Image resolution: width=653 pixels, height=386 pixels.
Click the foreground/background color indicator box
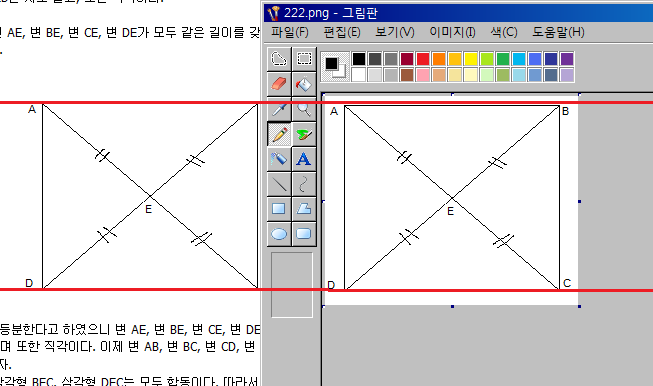pyautogui.click(x=335, y=67)
